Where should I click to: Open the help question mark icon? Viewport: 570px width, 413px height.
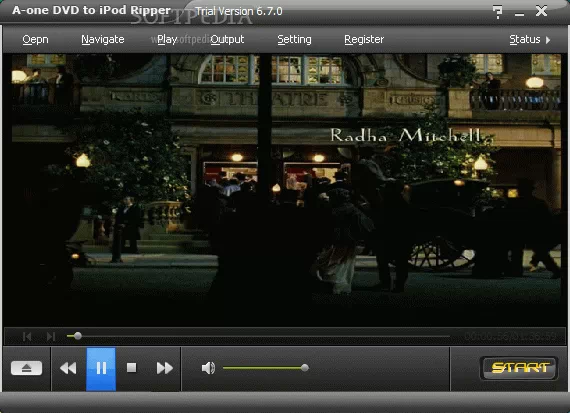[x=497, y=11]
